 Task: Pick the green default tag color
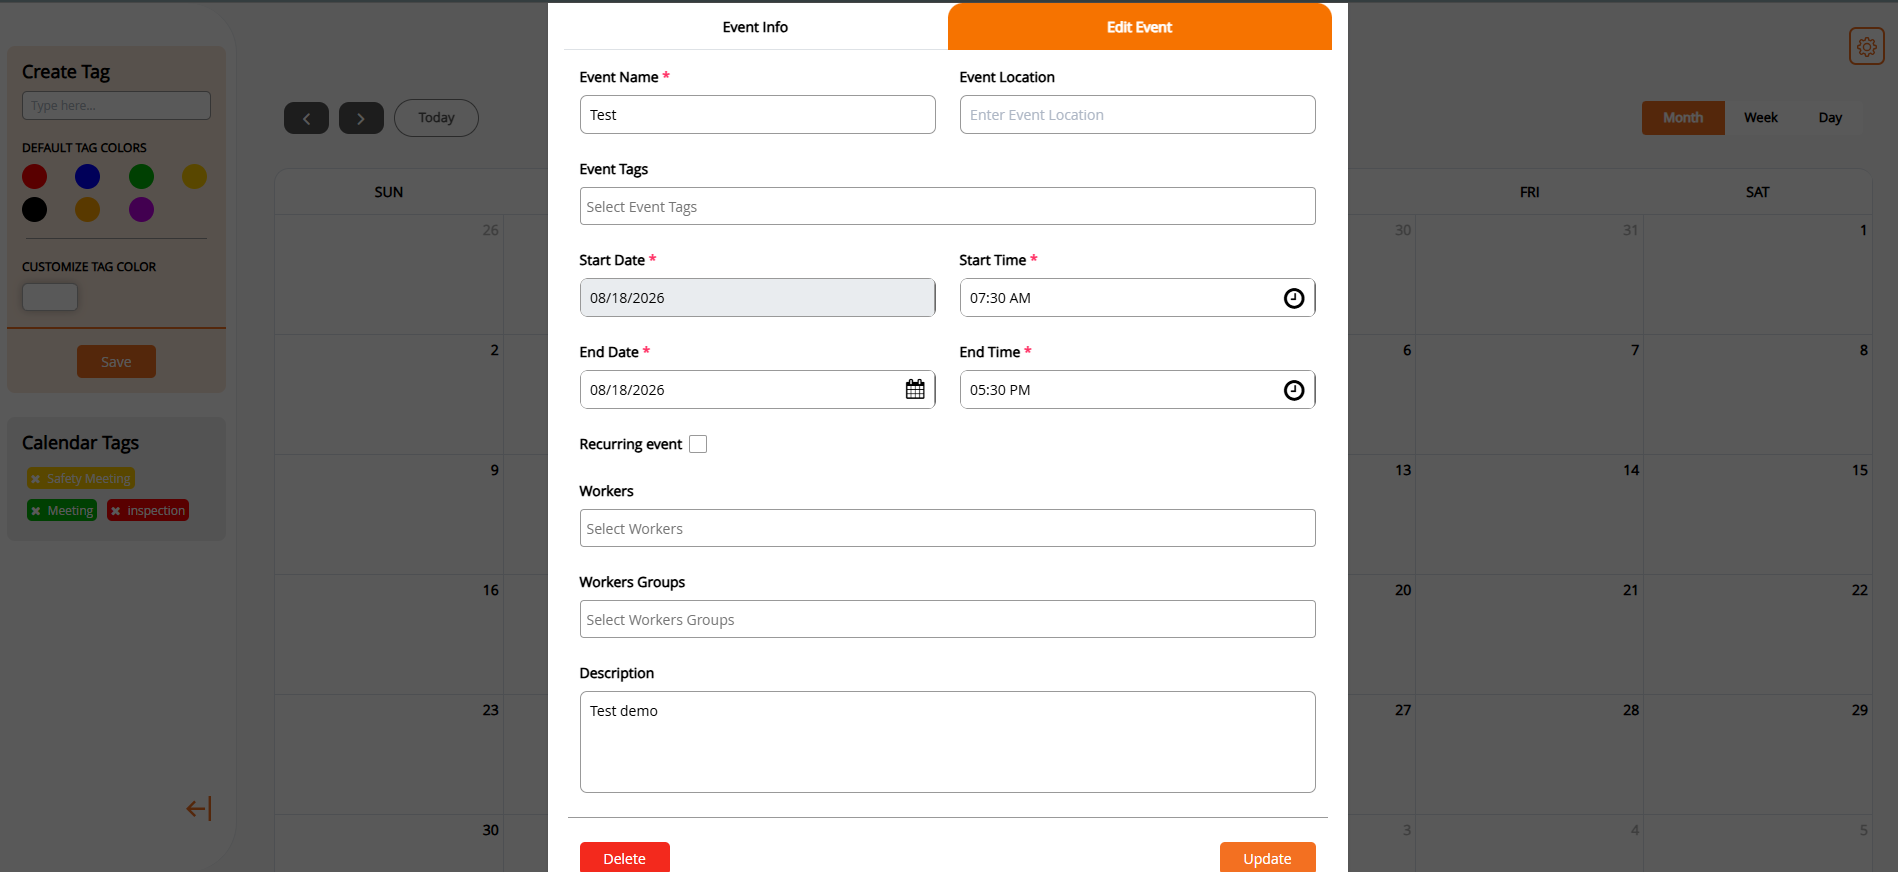[142, 177]
